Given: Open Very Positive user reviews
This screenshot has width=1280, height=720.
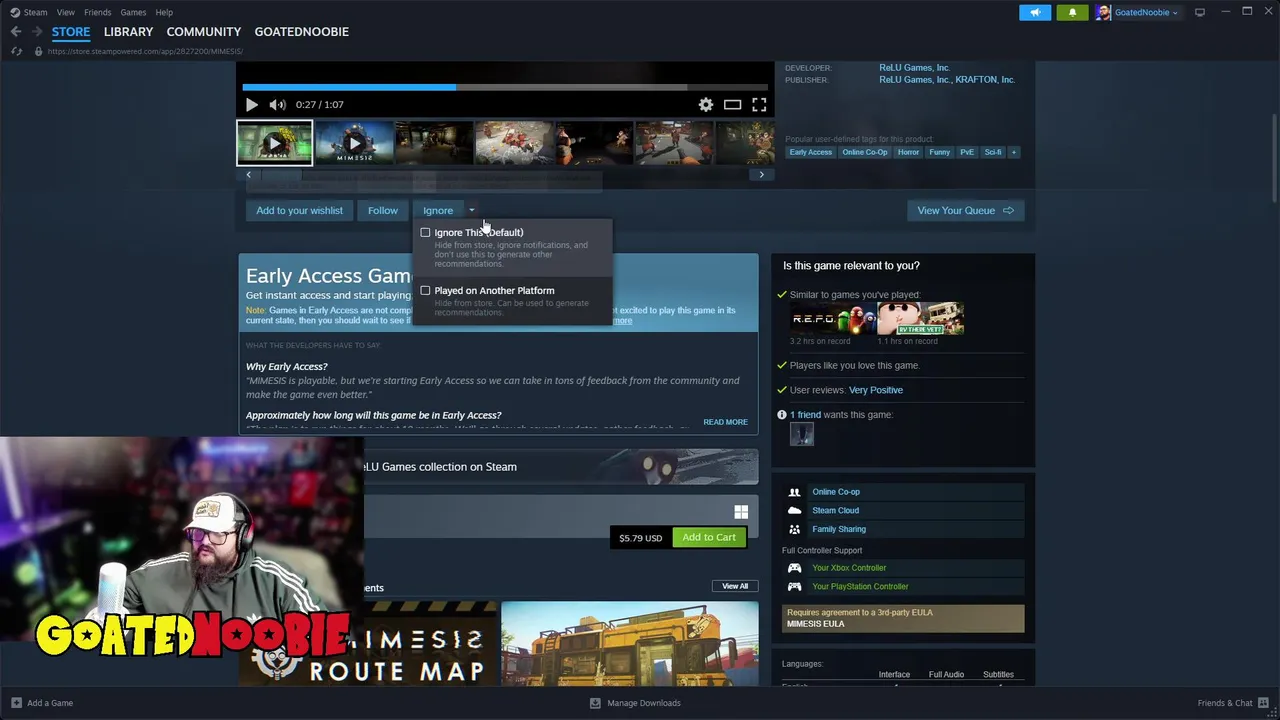Looking at the screenshot, I should (x=875, y=390).
